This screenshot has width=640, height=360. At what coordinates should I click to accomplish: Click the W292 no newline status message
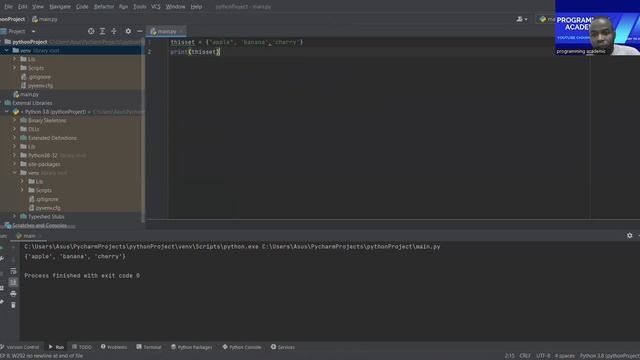(x=42, y=356)
